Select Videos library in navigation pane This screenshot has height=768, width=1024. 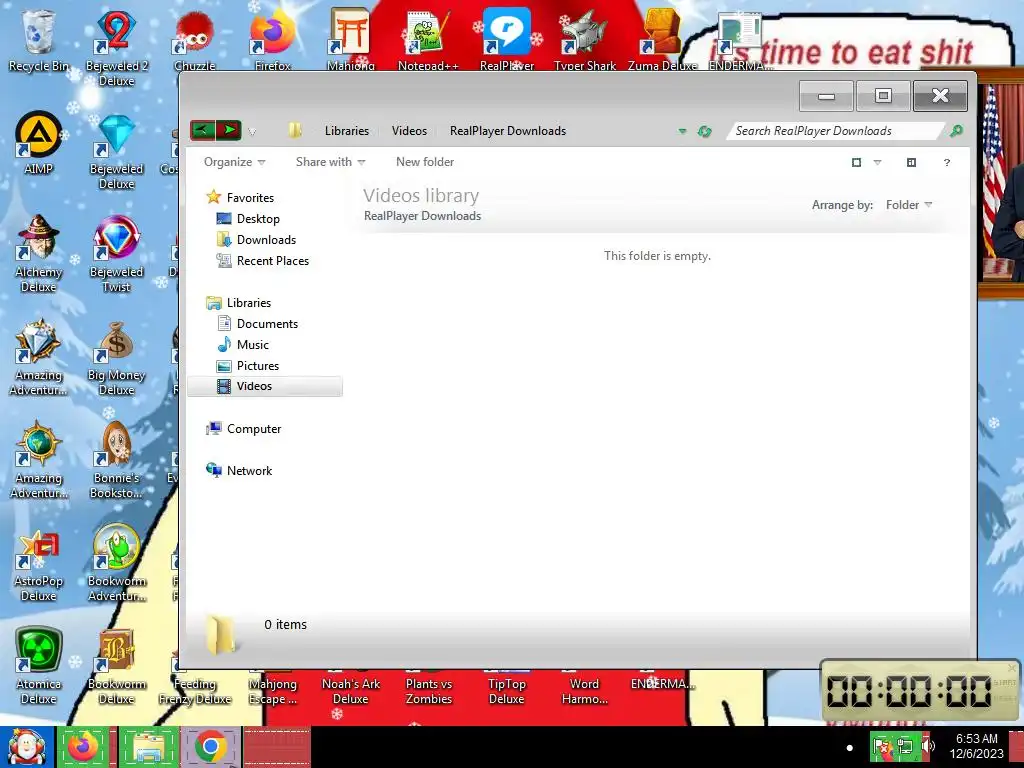coord(264,386)
